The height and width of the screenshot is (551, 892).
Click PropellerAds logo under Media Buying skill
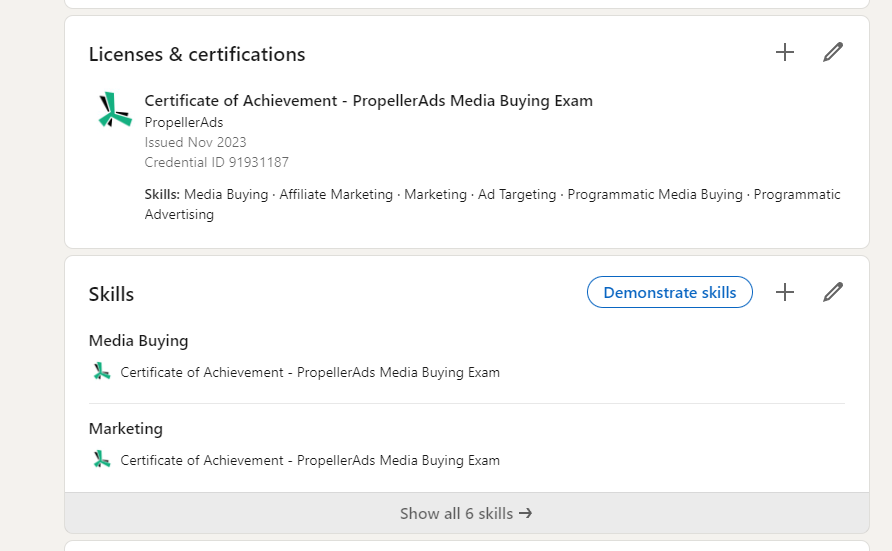[101, 372]
